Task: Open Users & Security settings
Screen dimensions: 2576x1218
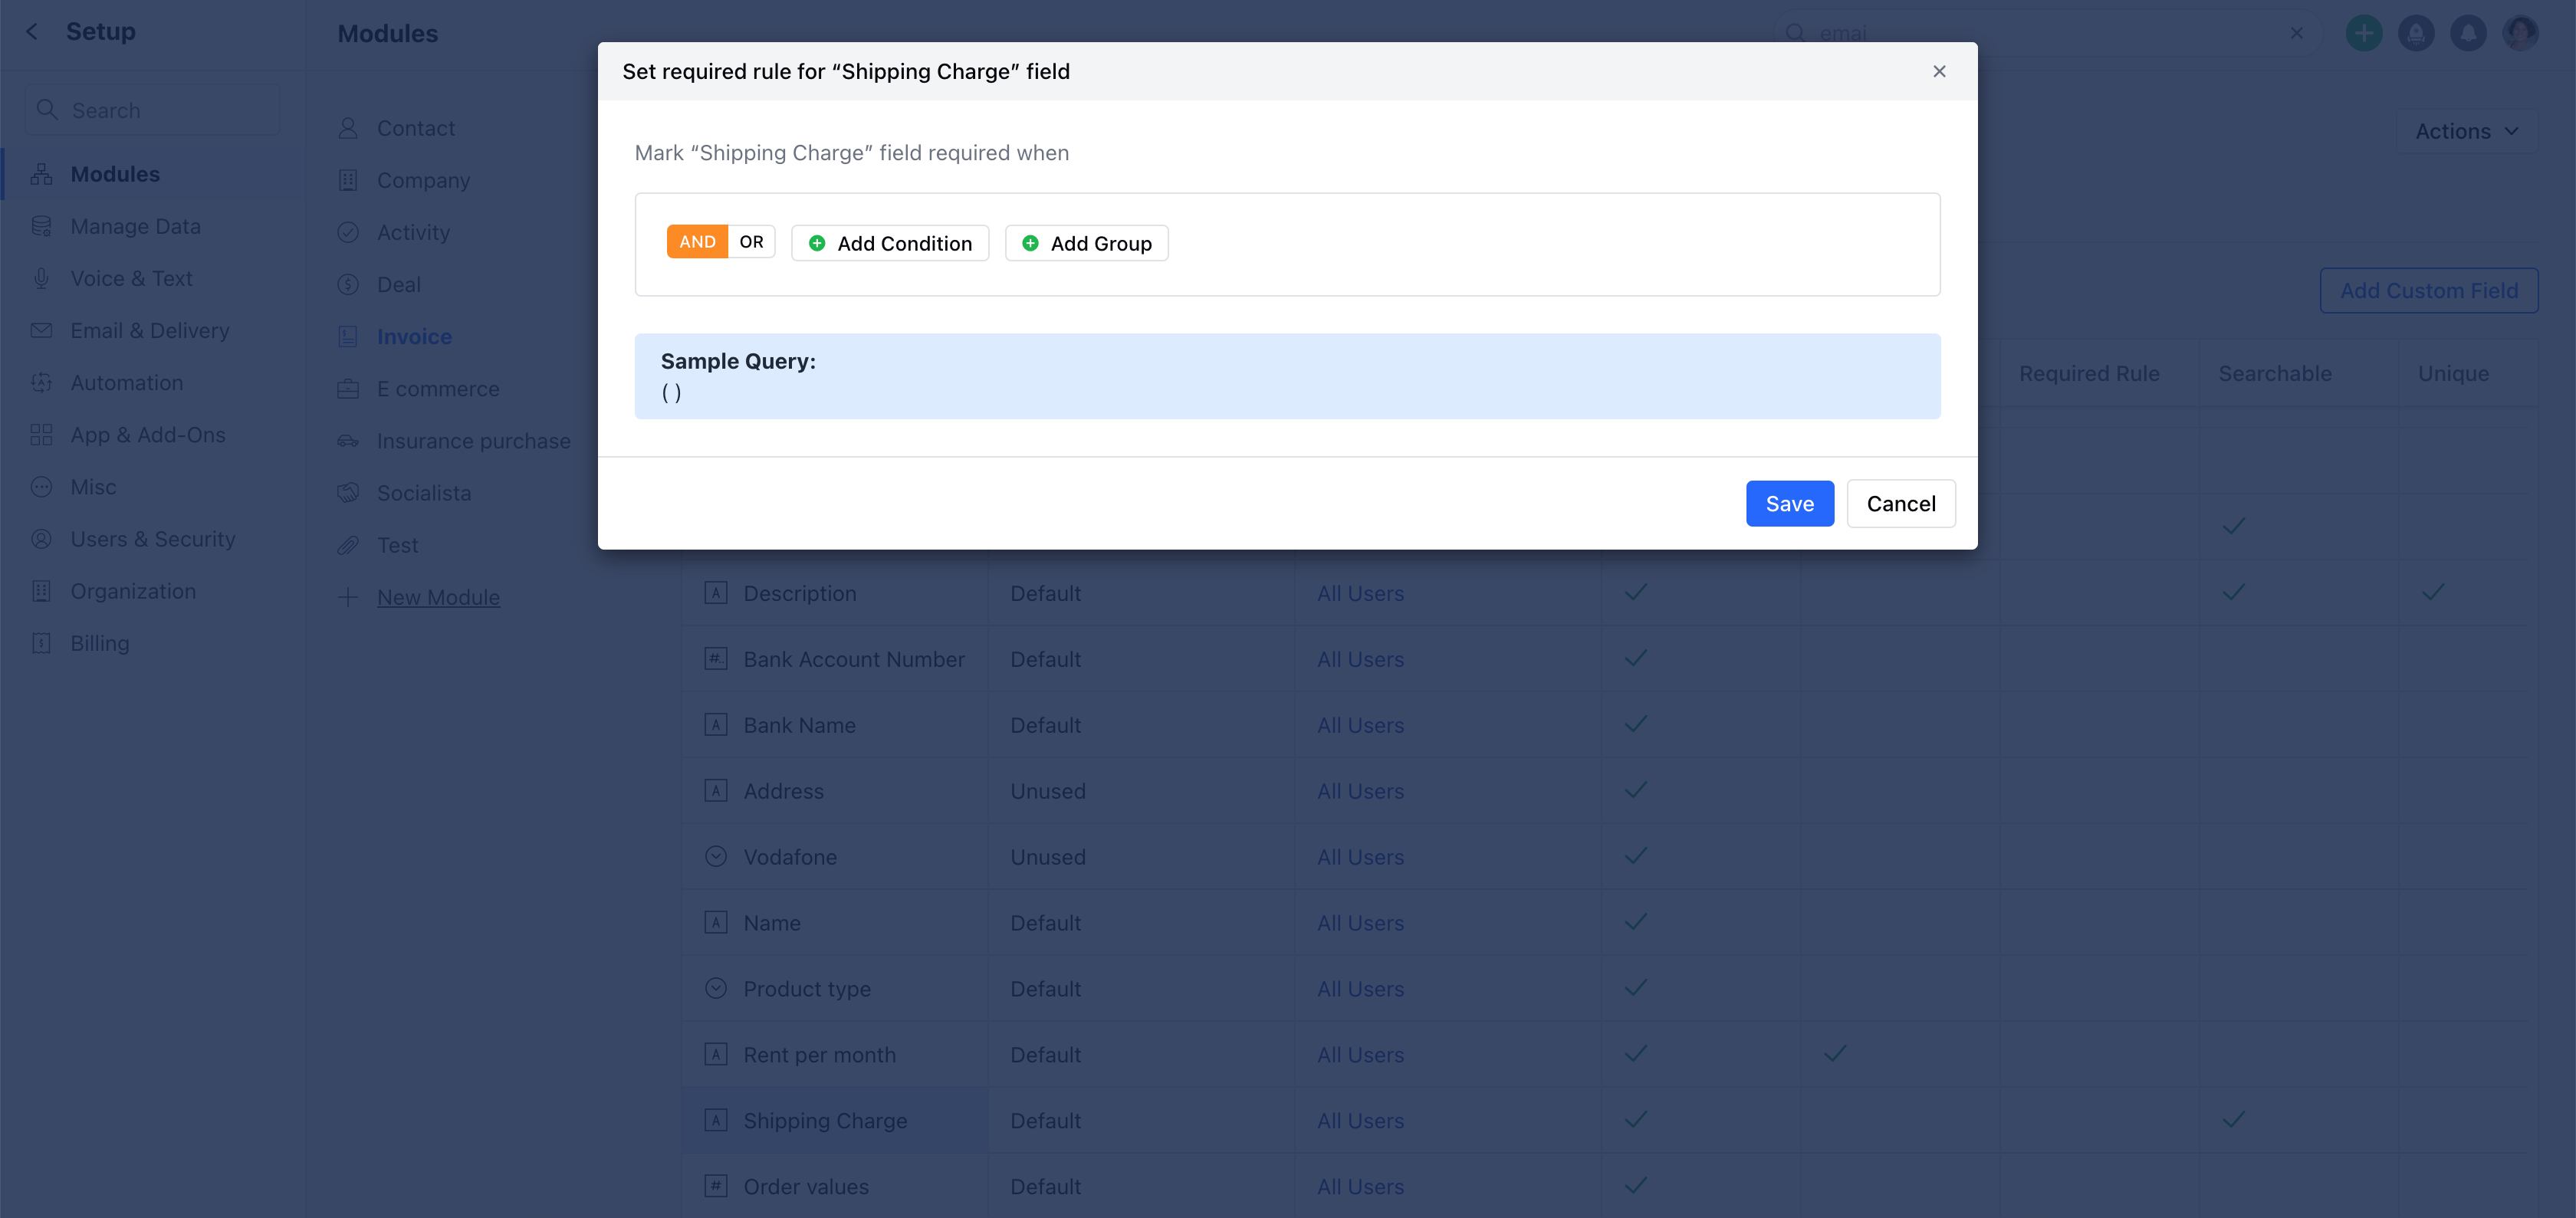Action: point(152,538)
